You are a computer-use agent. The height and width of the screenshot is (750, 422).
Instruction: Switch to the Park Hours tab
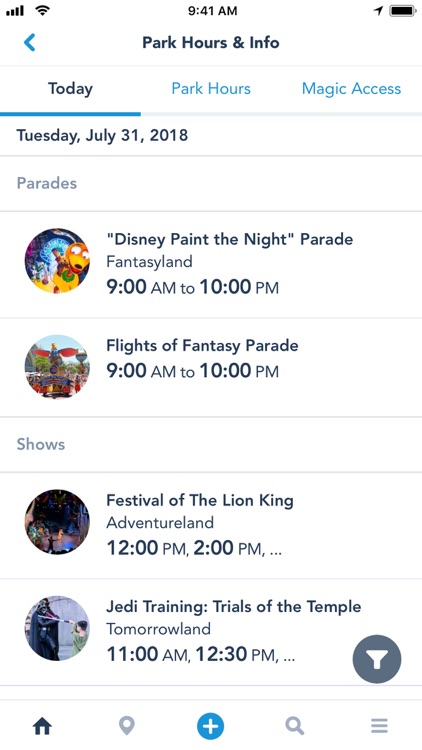(x=211, y=88)
